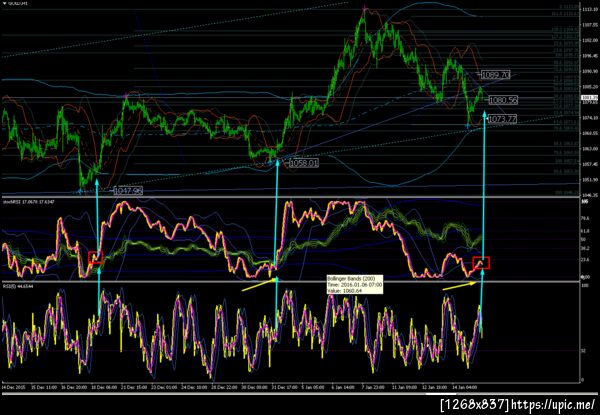The image size is (600, 415).
Task: Click the 6 Jan 14:00 time label
Action: tap(344, 387)
